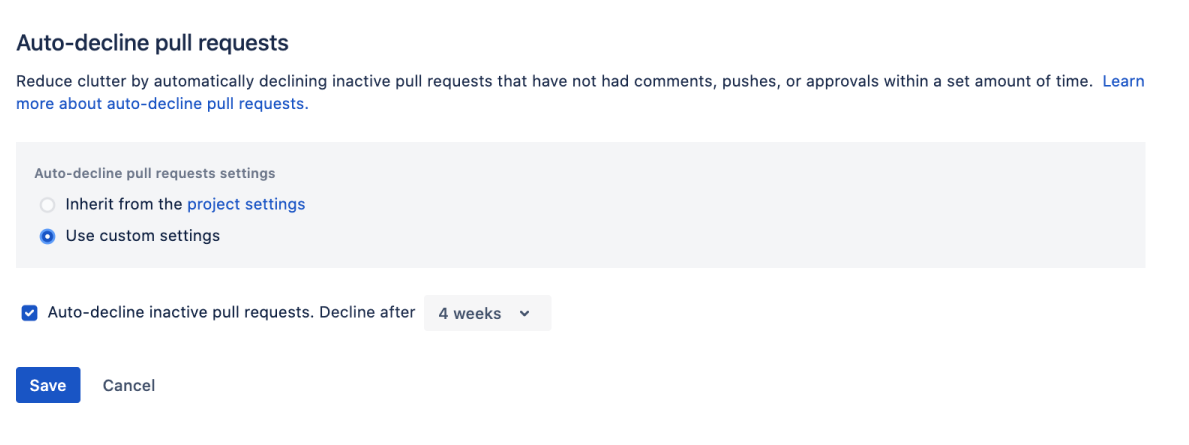The height and width of the screenshot is (445, 1189).
Task: Open the project settings link
Action: click(x=246, y=204)
